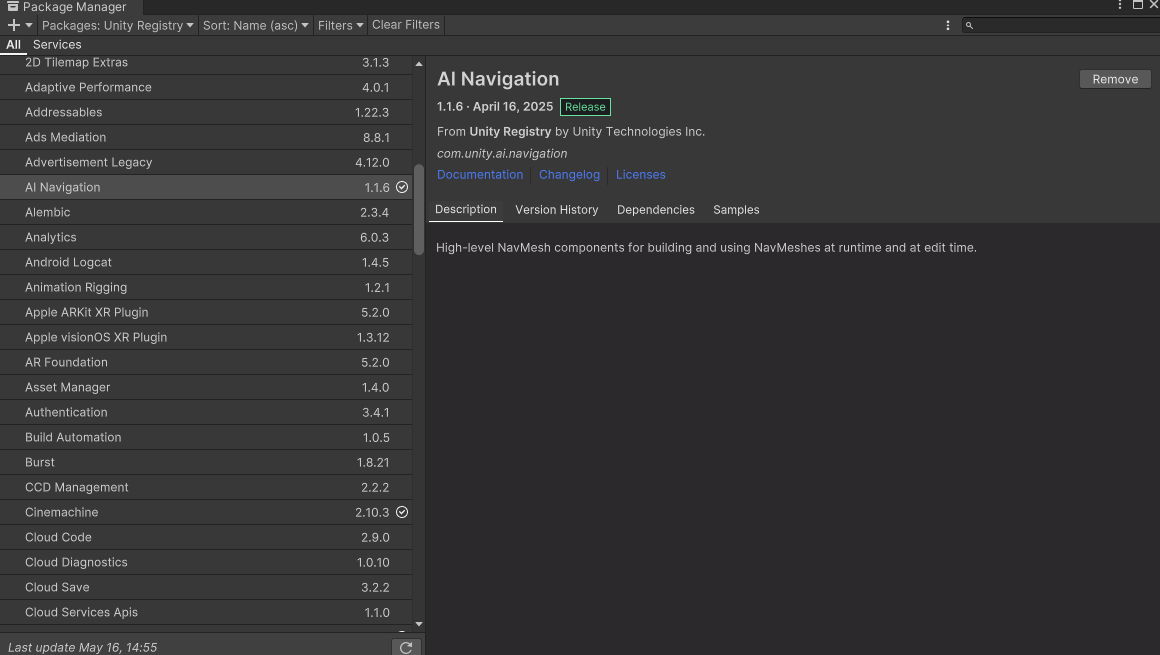Click the NavMesh description text
The height and width of the screenshot is (655, 1160).
[706, 248]
